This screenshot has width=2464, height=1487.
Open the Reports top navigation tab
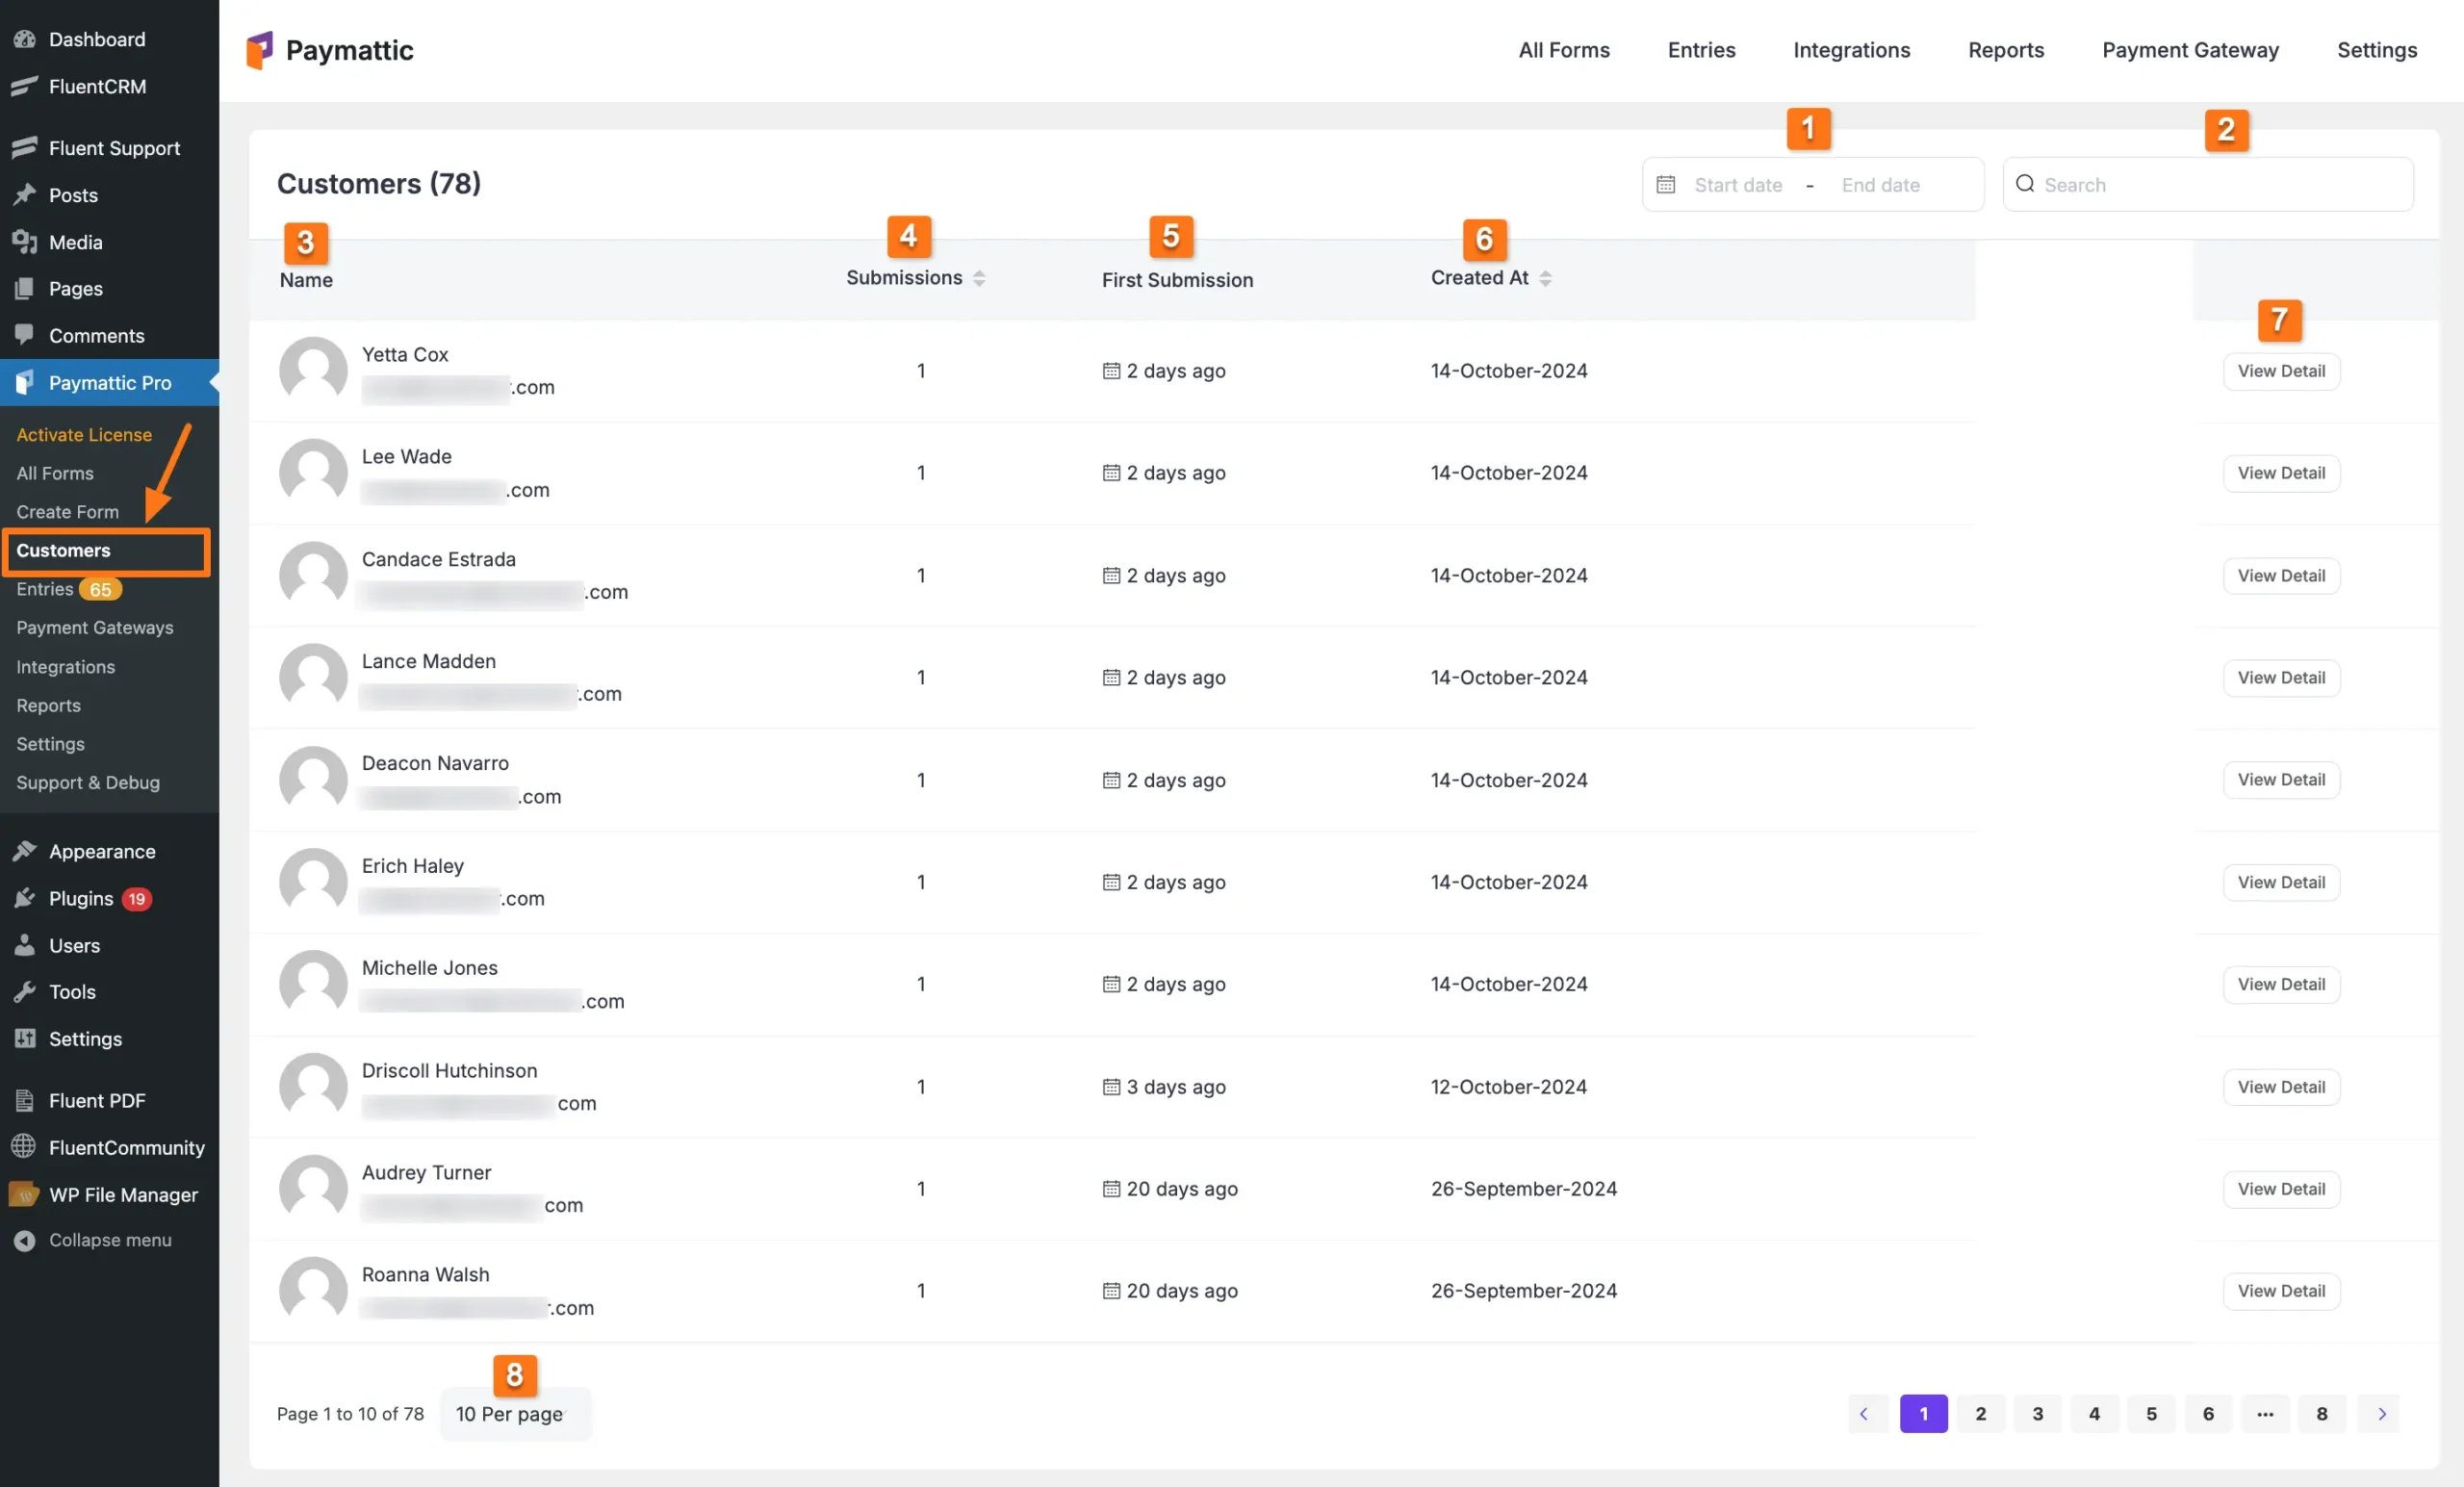tap(2005, 50)
